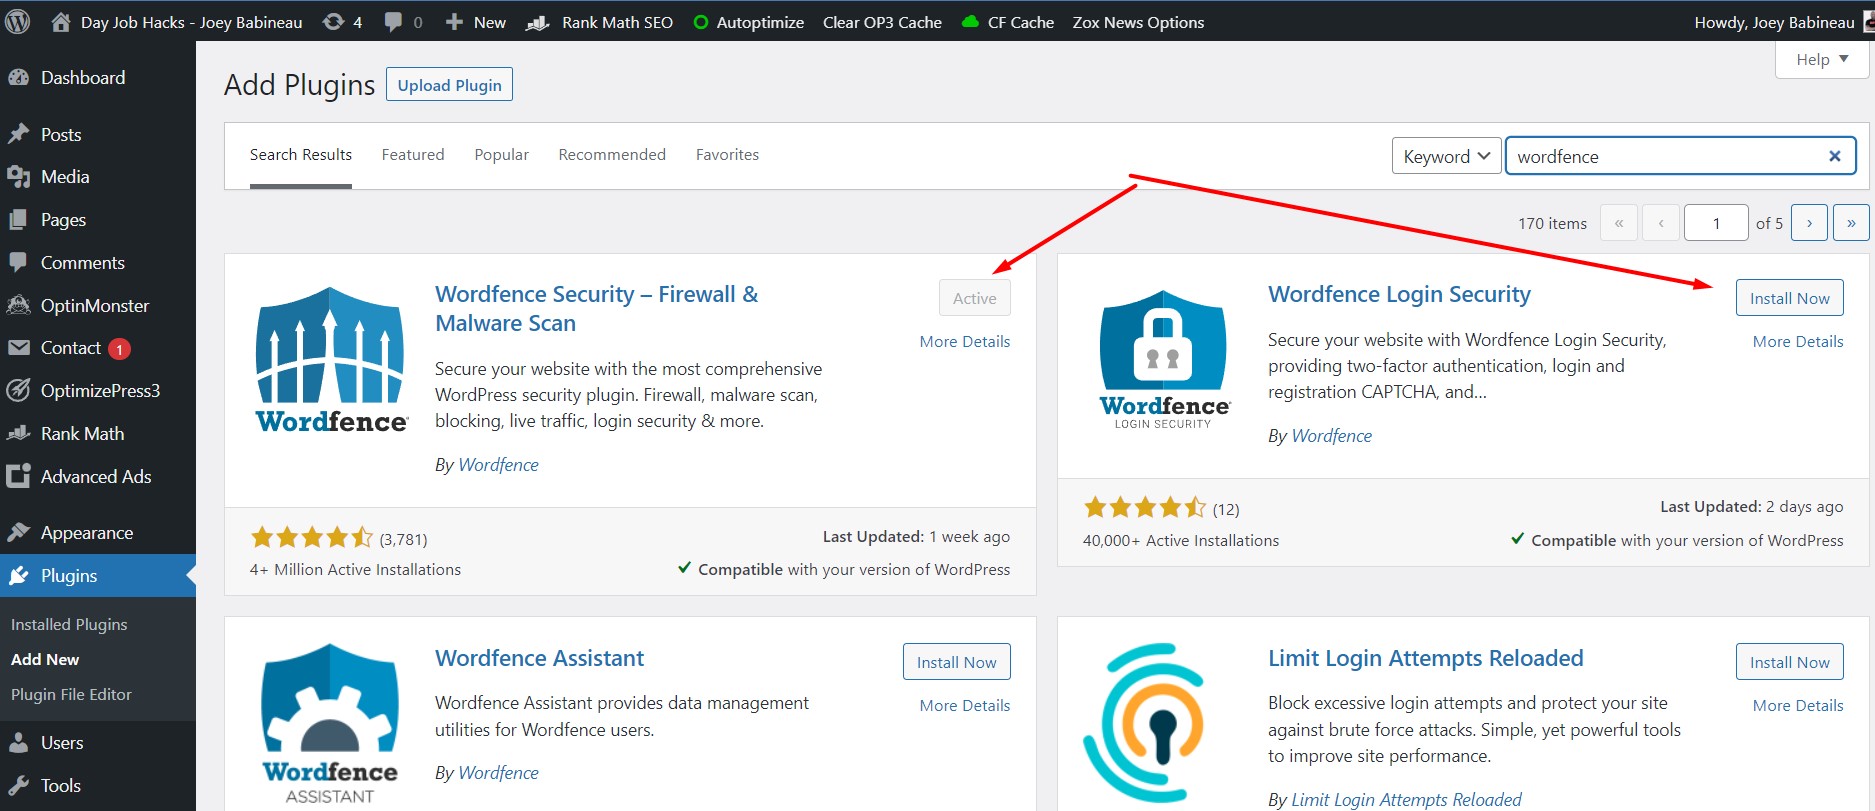
Task: Open Add New submenu item
Action: click(x=45, y=659)
